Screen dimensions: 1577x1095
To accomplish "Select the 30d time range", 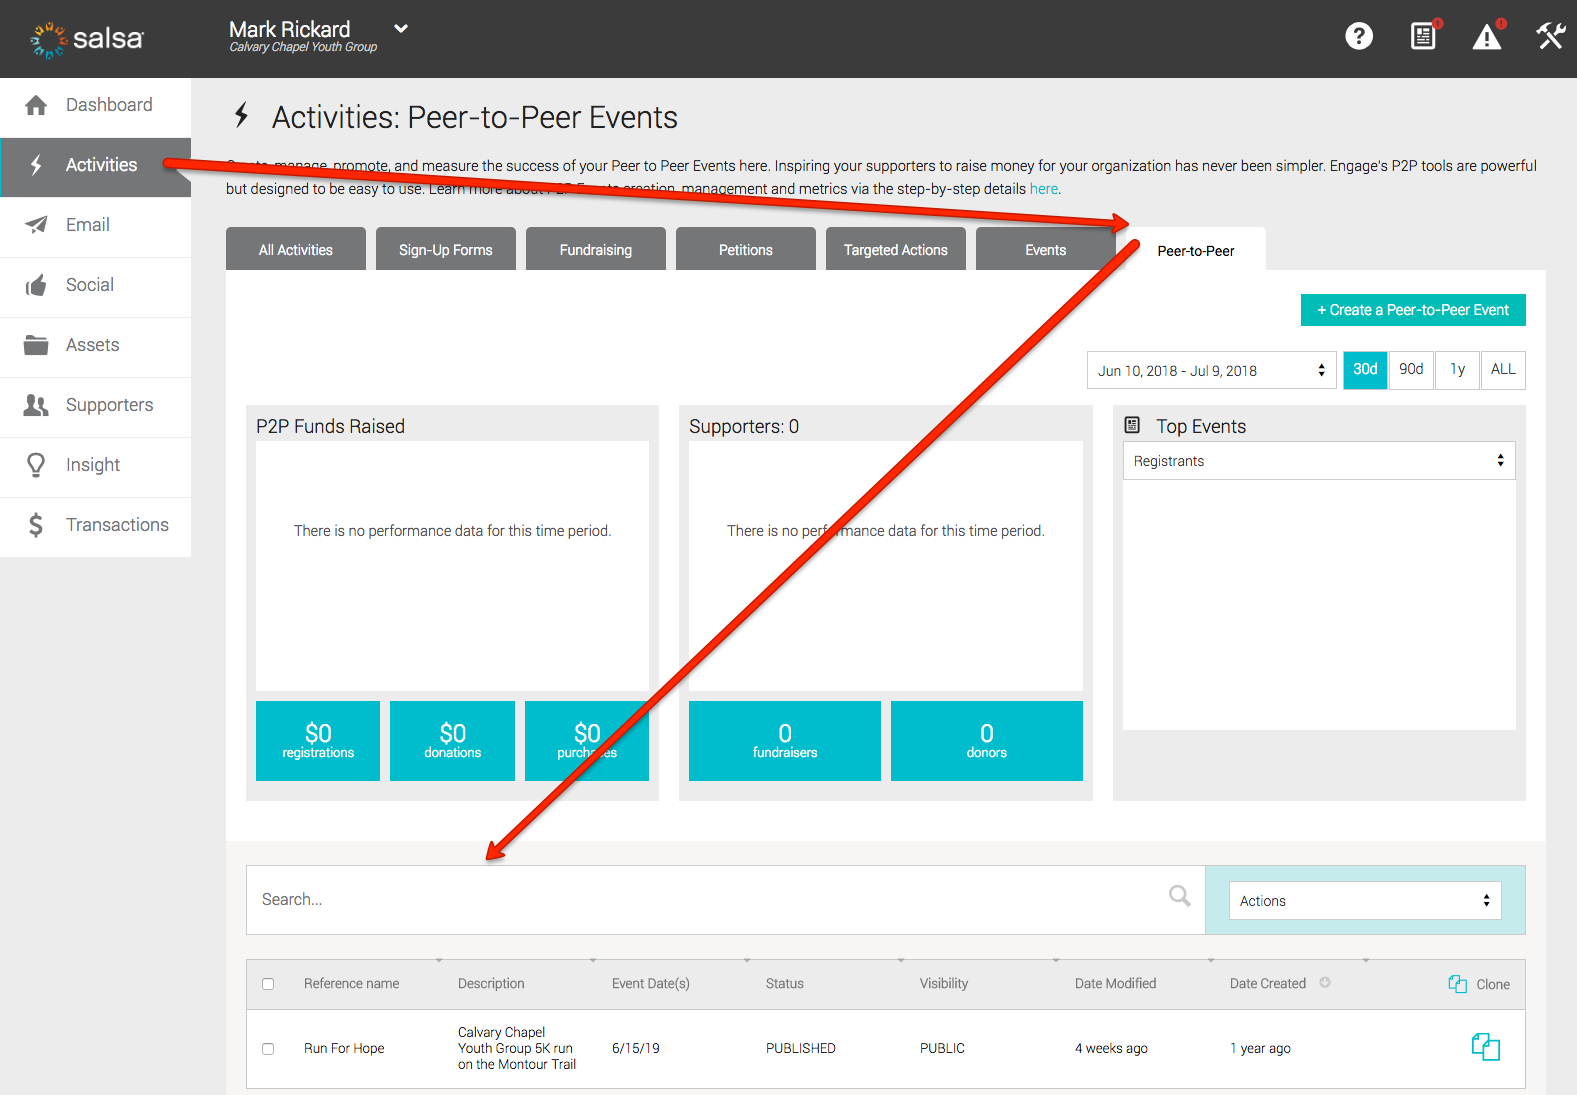I will (x=1365, y=370).
